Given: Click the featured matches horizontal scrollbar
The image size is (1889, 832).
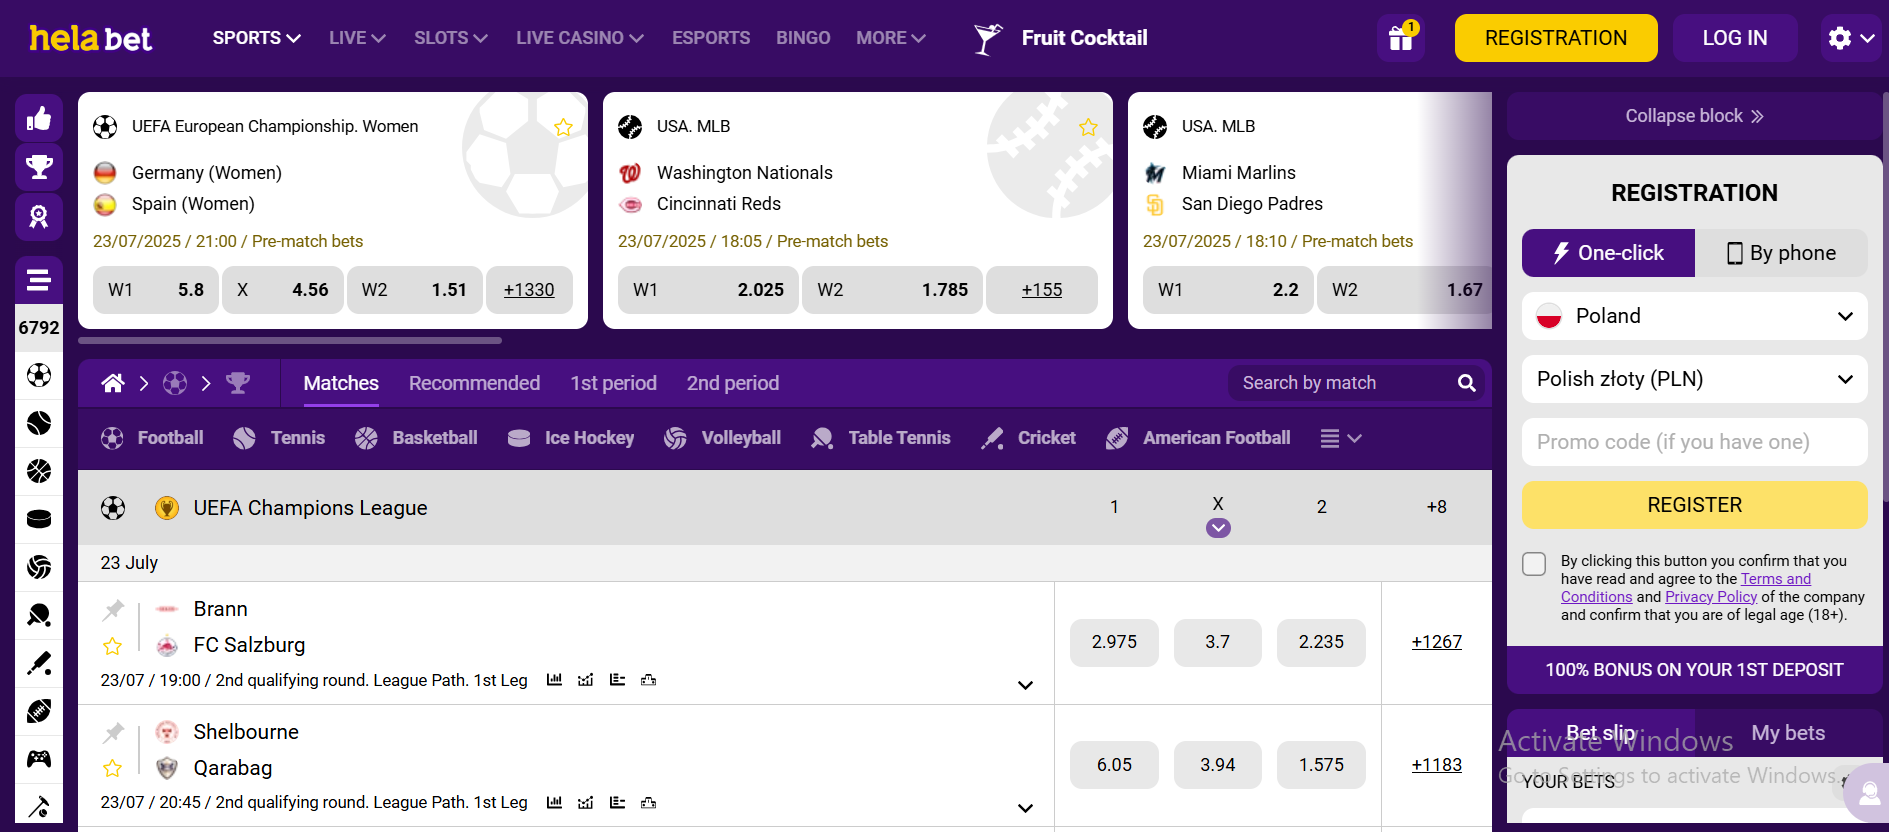Looking at the screenshot, I should point(290,340).
